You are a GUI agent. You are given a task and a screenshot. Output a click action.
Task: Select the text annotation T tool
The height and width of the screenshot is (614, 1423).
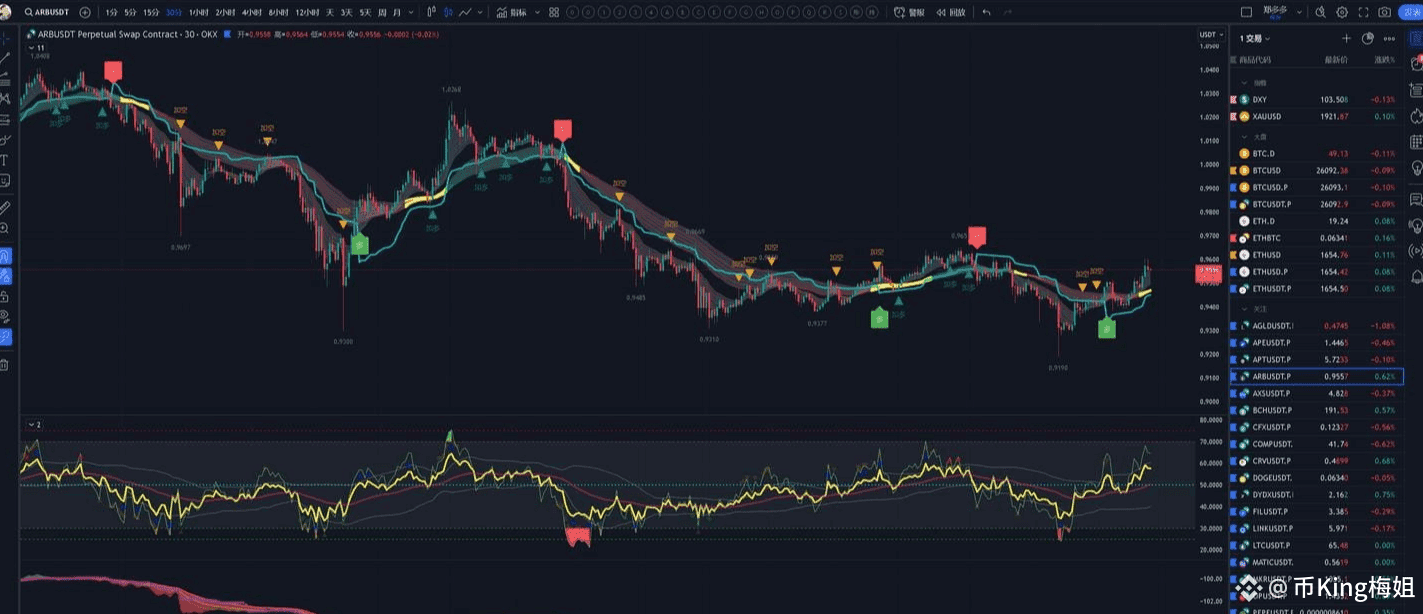(5, 160)
